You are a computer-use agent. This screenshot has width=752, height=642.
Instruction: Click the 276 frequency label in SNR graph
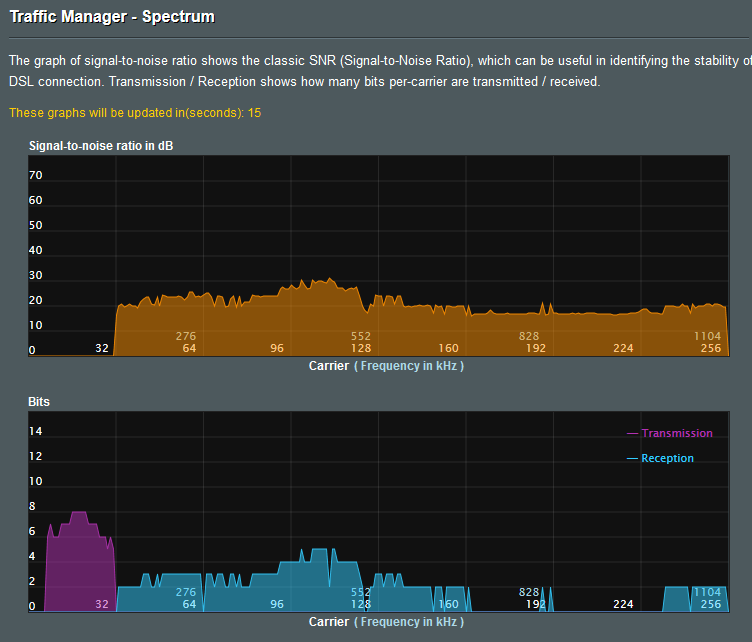tap(186, 336)
